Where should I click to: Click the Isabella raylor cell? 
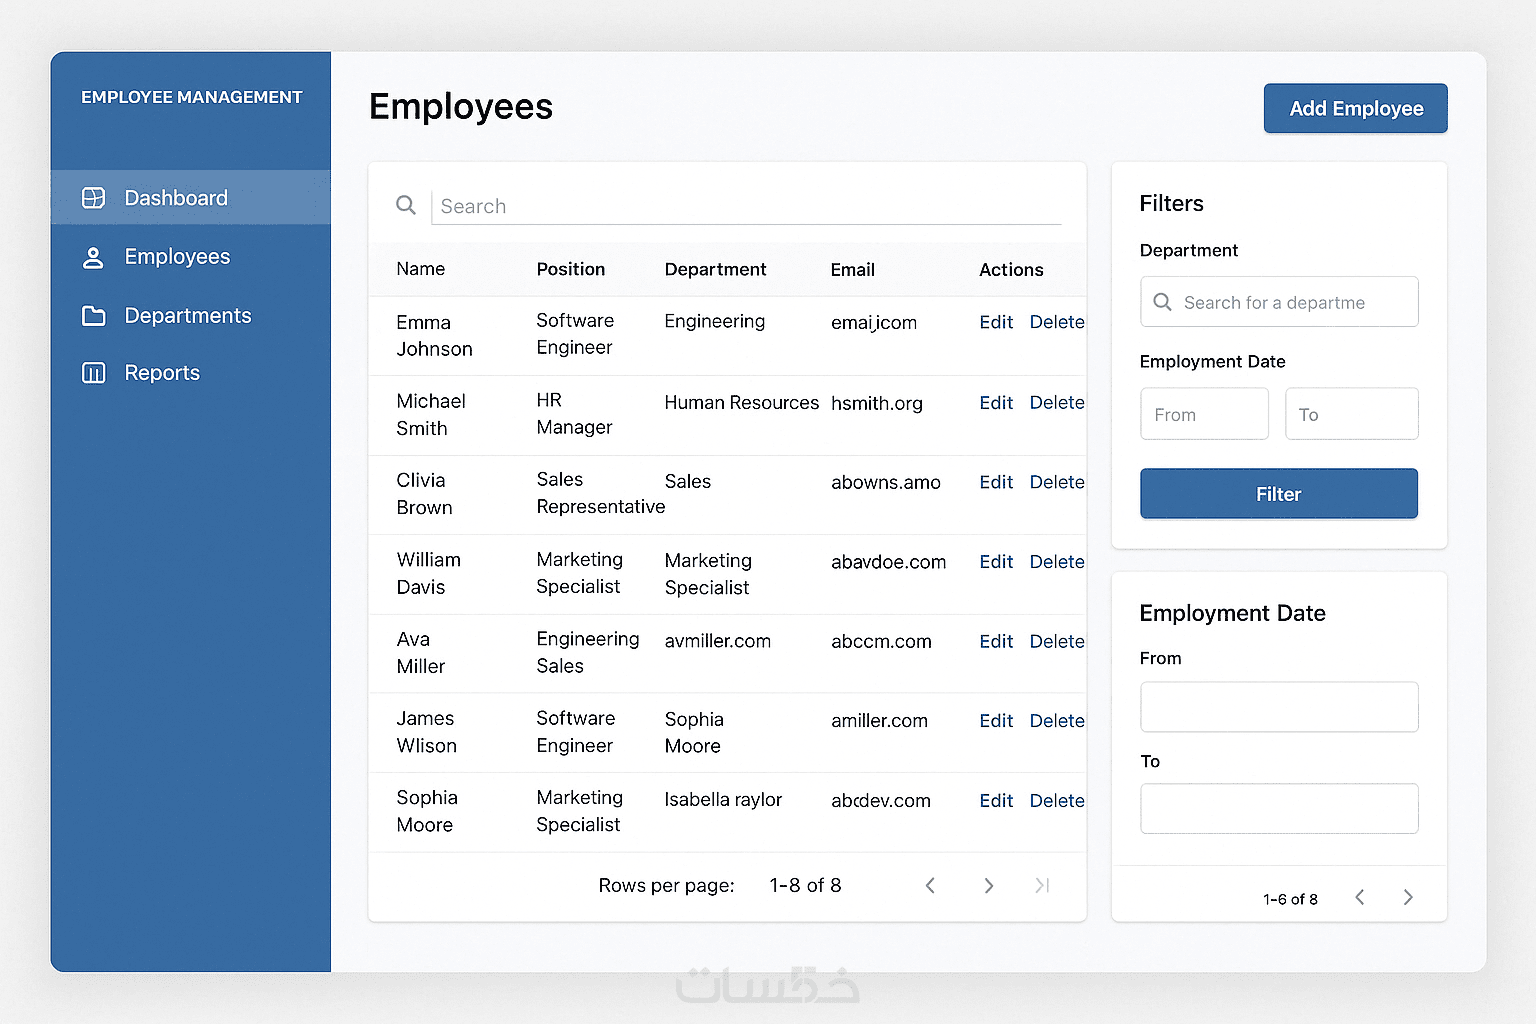(x=723, y=800)
